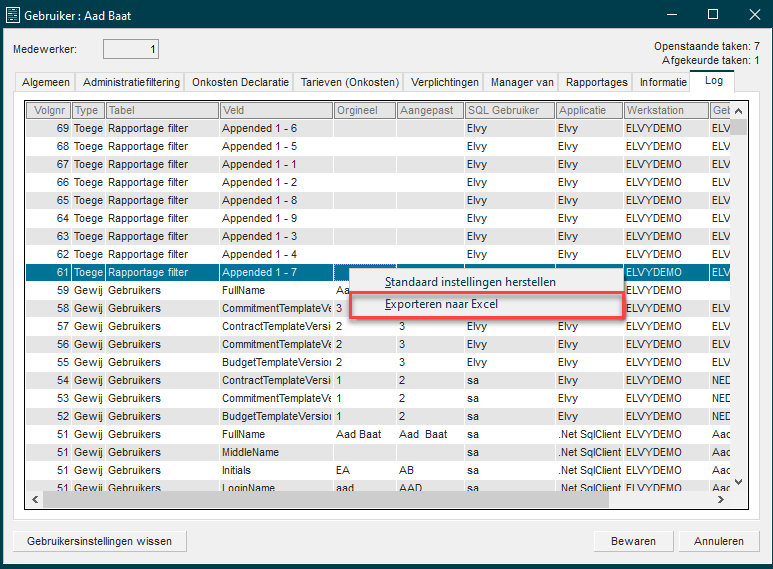Select the cell 'Appended 1 - 3'
This screenshot has height=569, width=773.
tap(276, 236)
